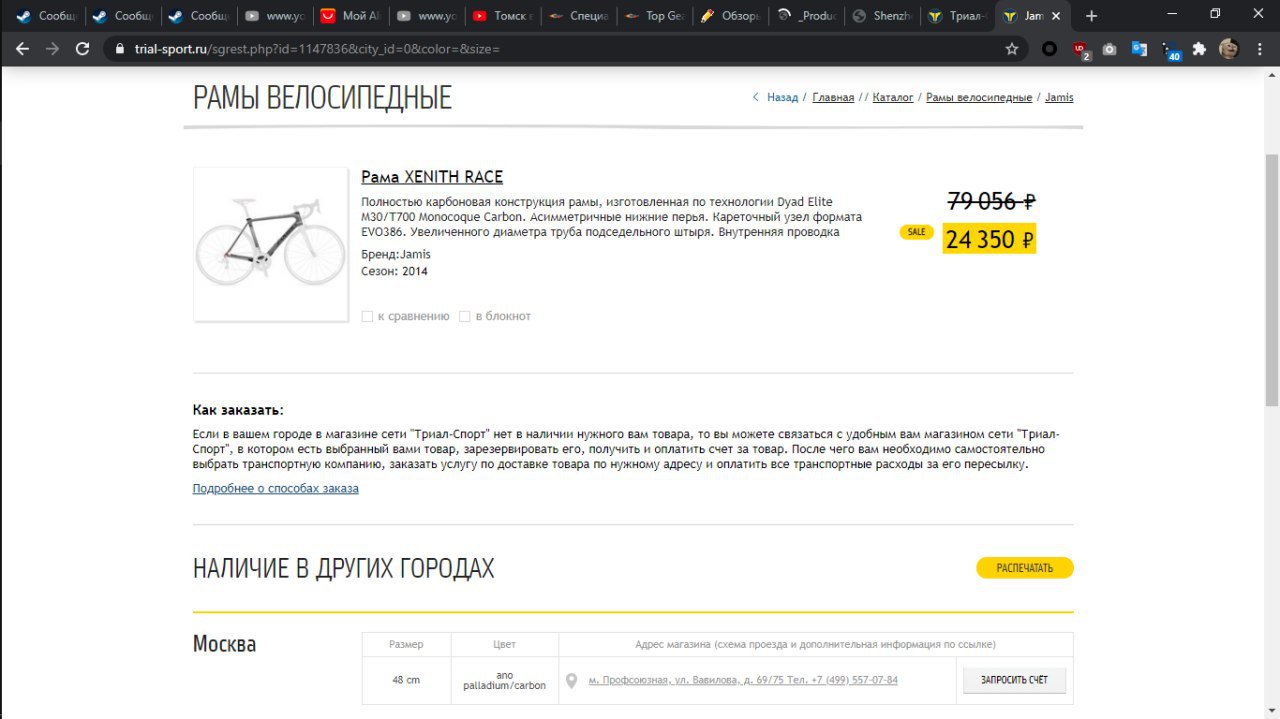Open the uBlock extension with badge 2

point(1080,49)
